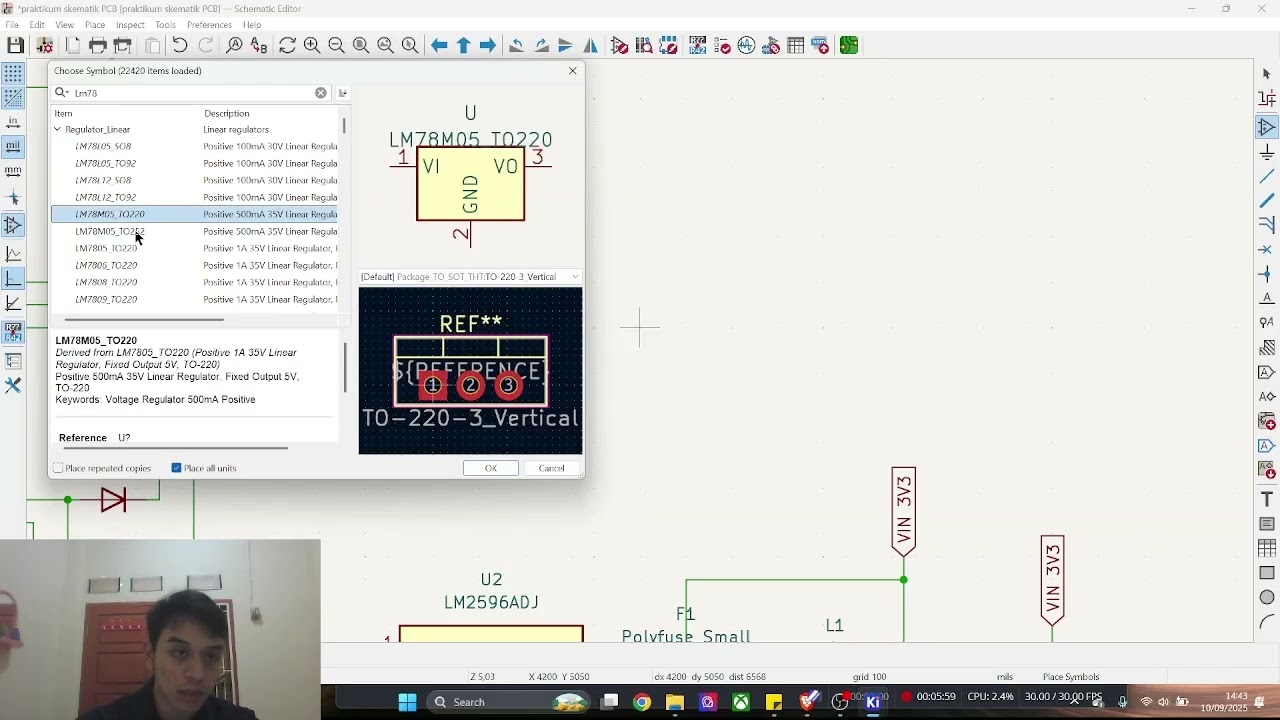1280x720 pixels.
Task: Open the Symbol Editor from the toolbar
Action: (620, 46)
